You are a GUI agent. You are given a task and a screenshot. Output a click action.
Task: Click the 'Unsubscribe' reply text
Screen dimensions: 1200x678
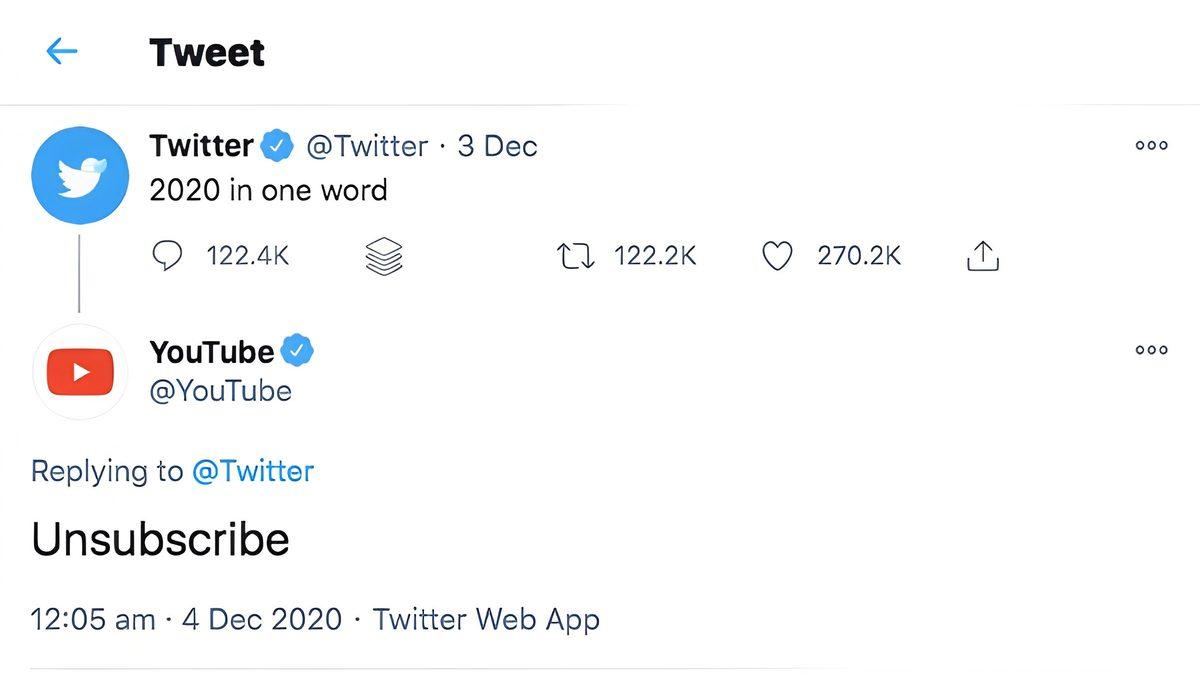[x=160, y=540]
